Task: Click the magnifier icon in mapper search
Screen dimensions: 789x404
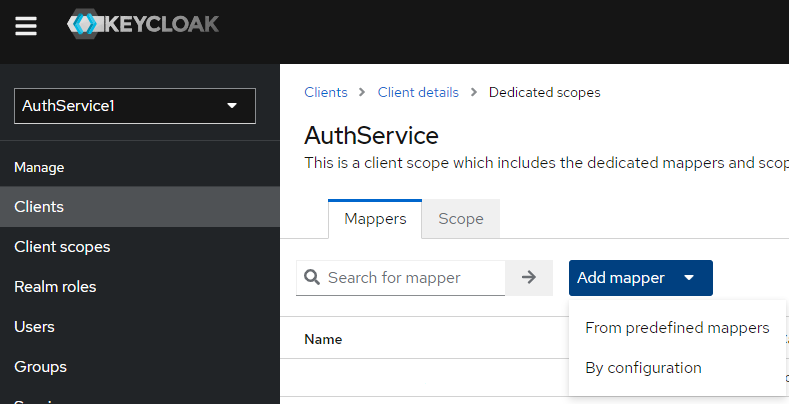Action: pyautogui.click(x=311, y=278)
